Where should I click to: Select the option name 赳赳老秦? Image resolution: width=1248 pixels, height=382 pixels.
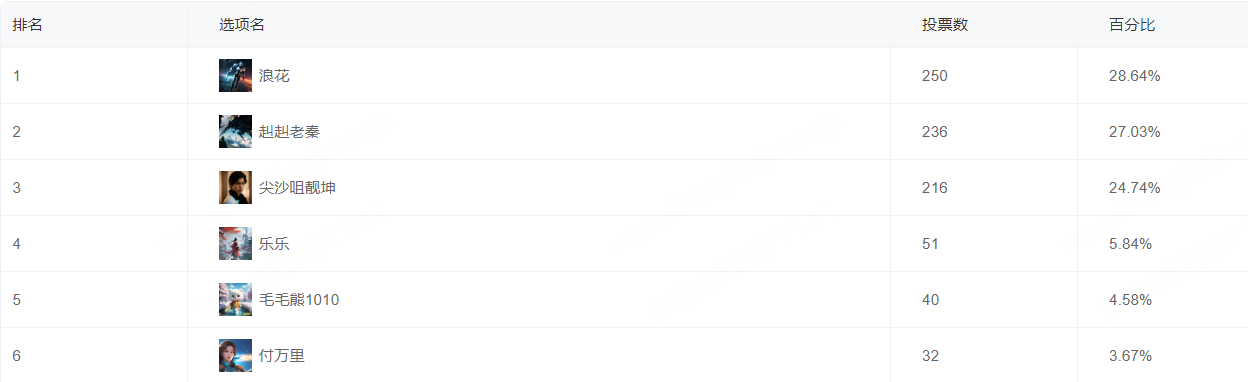click(x=289, y=132)
